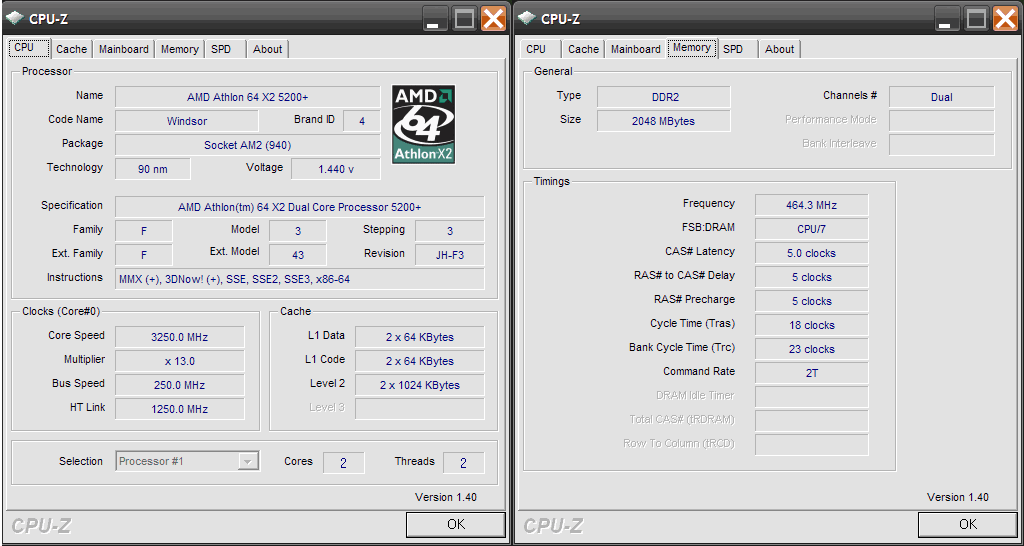Open Memory tab in left window
The image size is (1024, 546).
pyautogui.click(x=180, y=50)
